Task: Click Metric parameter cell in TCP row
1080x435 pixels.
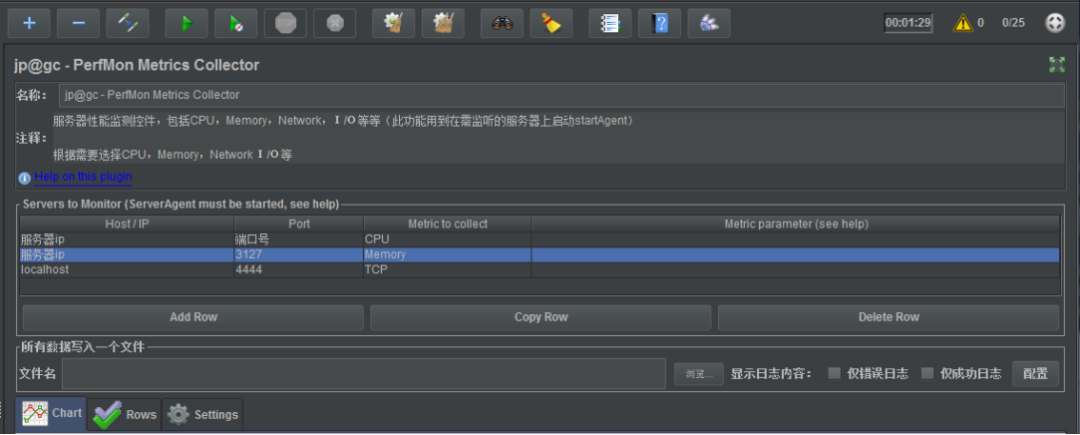Action: (796, 270)
